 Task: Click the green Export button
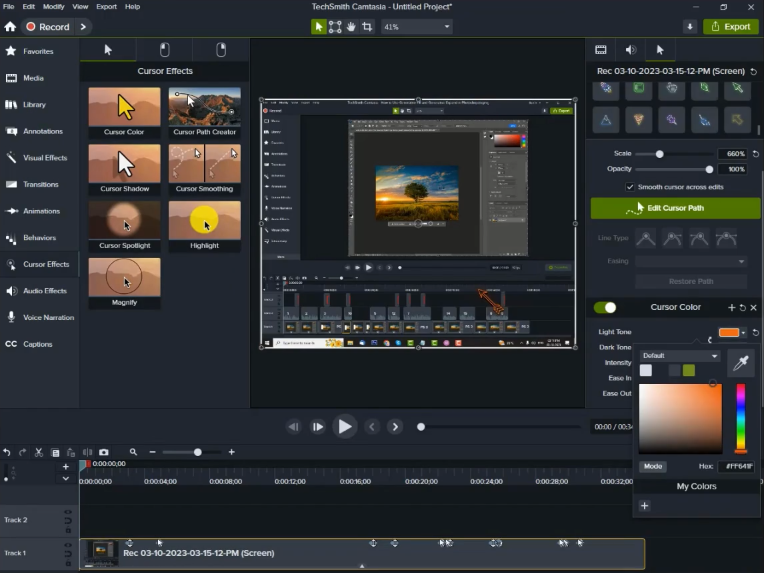coord(730,27)
